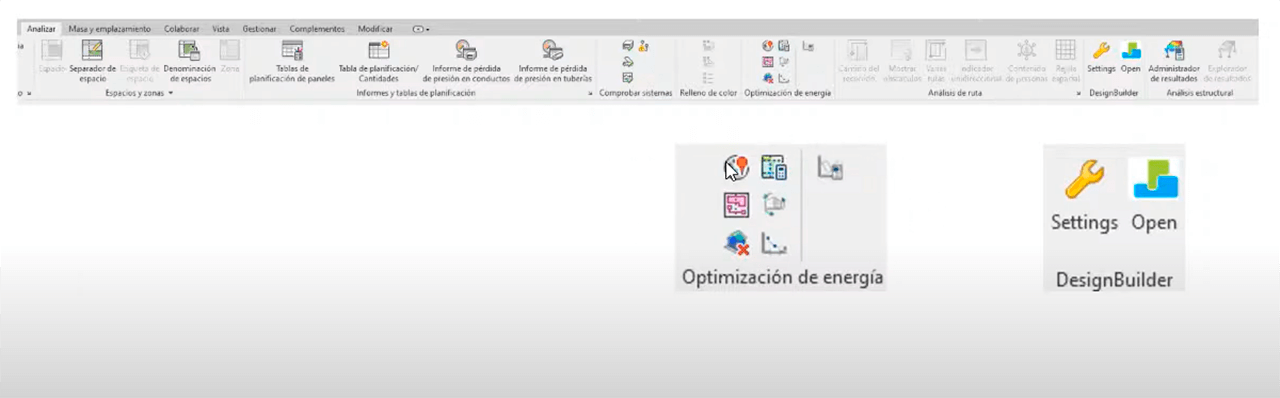Select the Separador de espacio tool
Image resolution: width=1280 pixels, height=398 pixels.
[x=92, y=60]
